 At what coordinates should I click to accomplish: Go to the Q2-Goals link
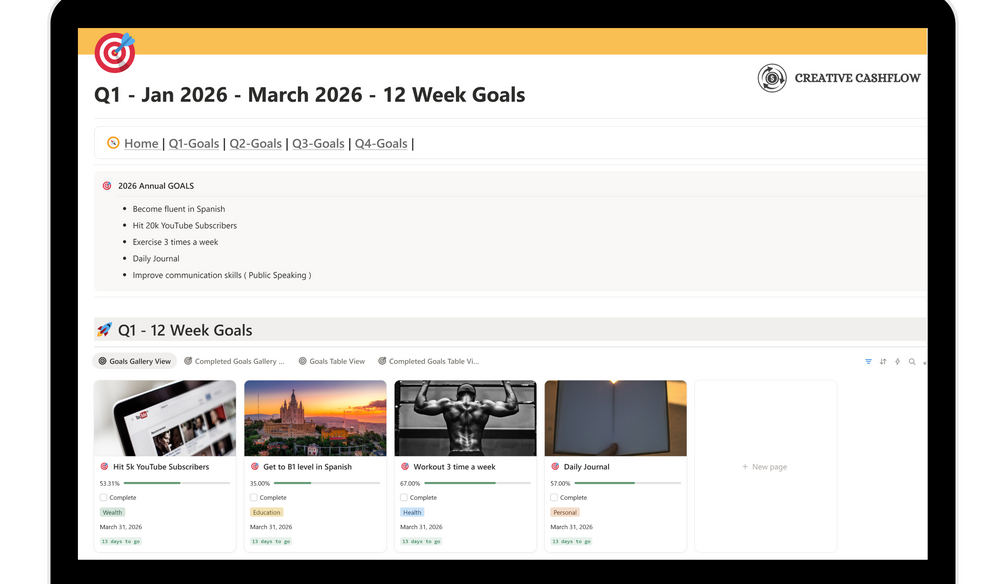pyautogui.click(x=256, y=144)
